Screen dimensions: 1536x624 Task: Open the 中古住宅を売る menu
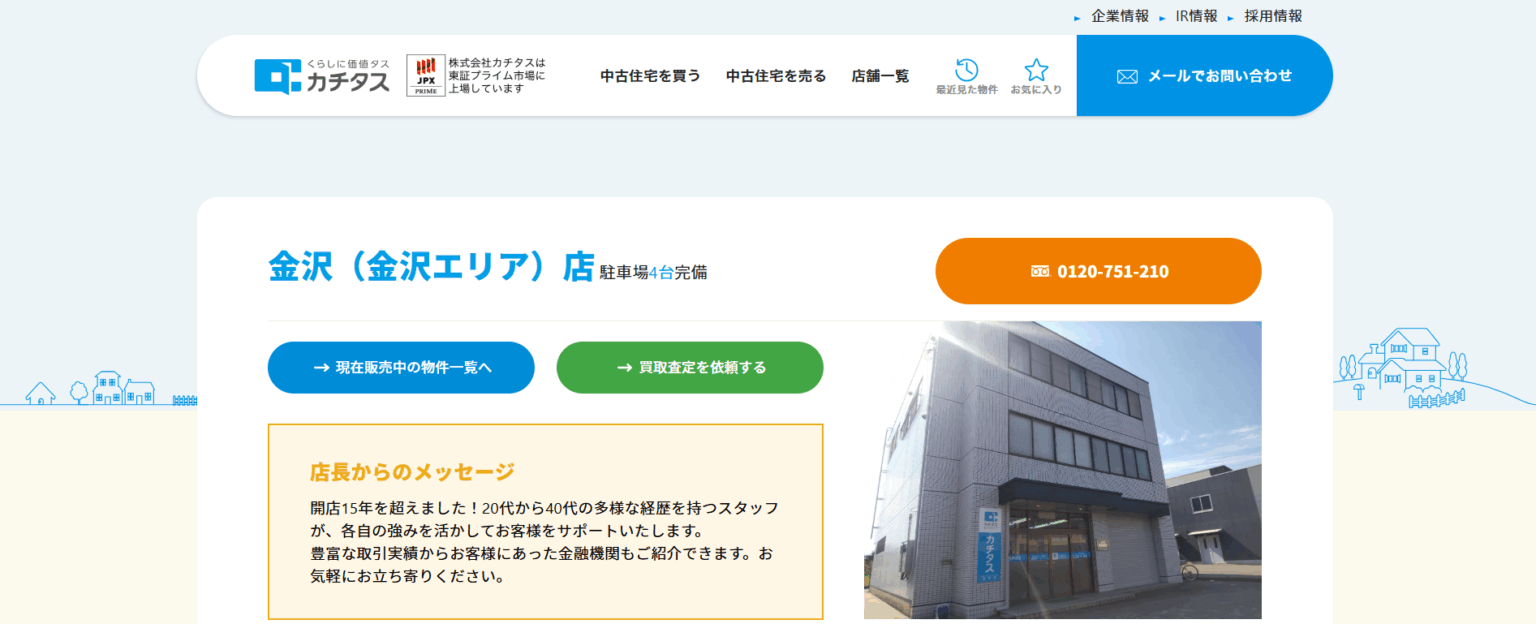point(776,76)
